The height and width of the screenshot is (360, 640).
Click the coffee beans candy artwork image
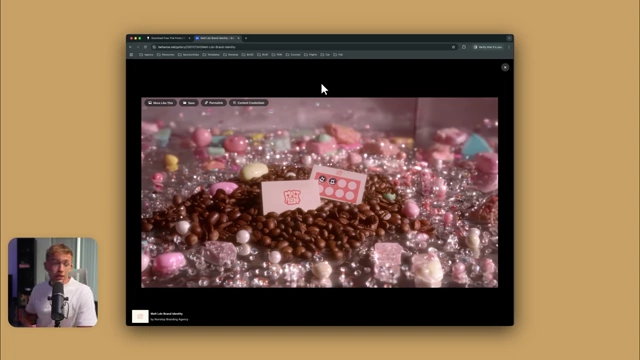coord(320,192)
